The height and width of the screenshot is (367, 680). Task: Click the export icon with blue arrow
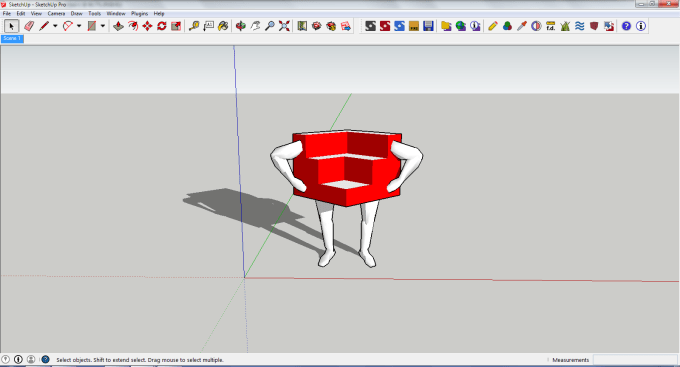point(346,26)
